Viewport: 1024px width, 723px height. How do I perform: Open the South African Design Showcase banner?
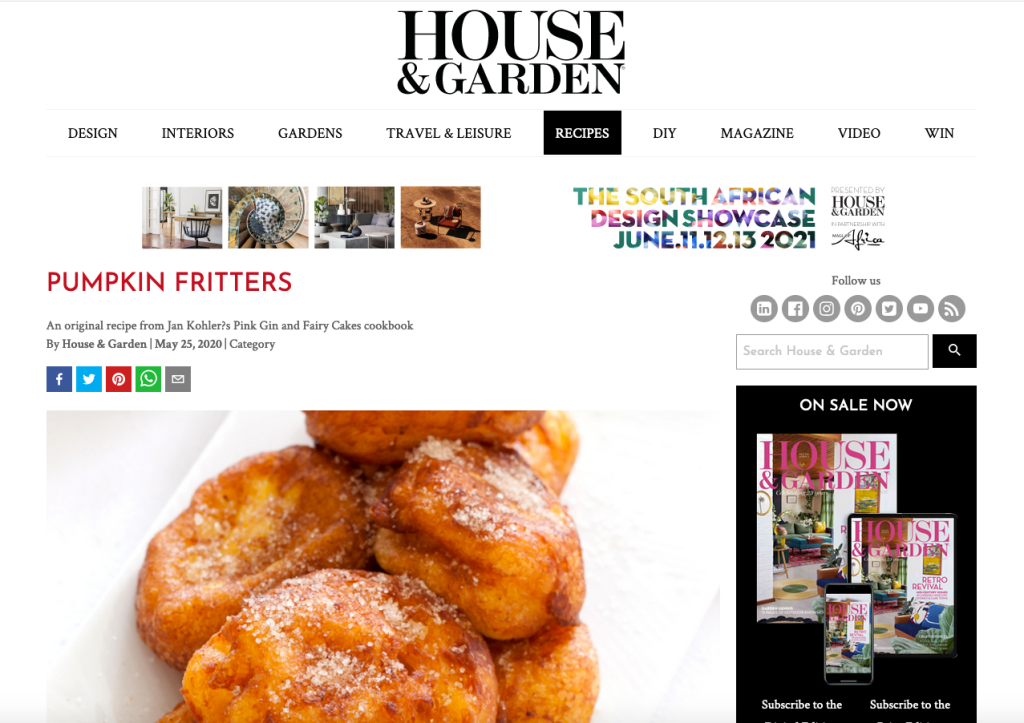click(728, 218)
